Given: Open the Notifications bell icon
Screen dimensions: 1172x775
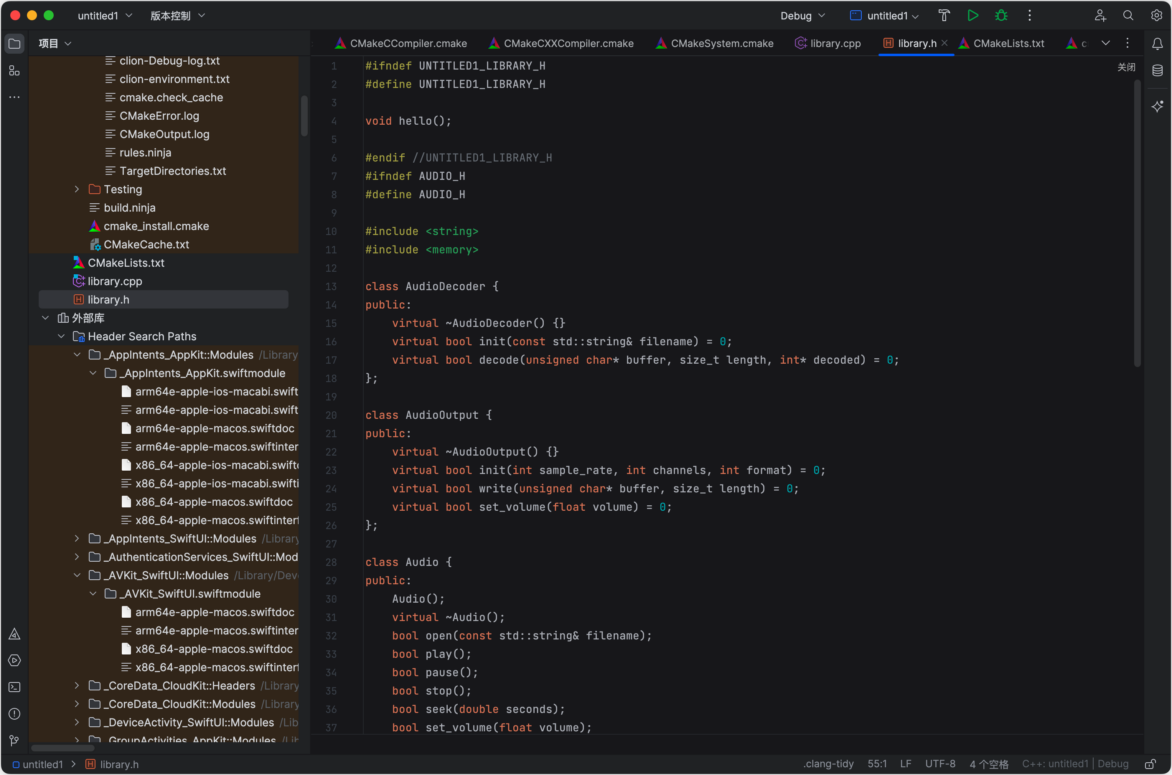Looking at the screenshot, I should (1157, 44).
